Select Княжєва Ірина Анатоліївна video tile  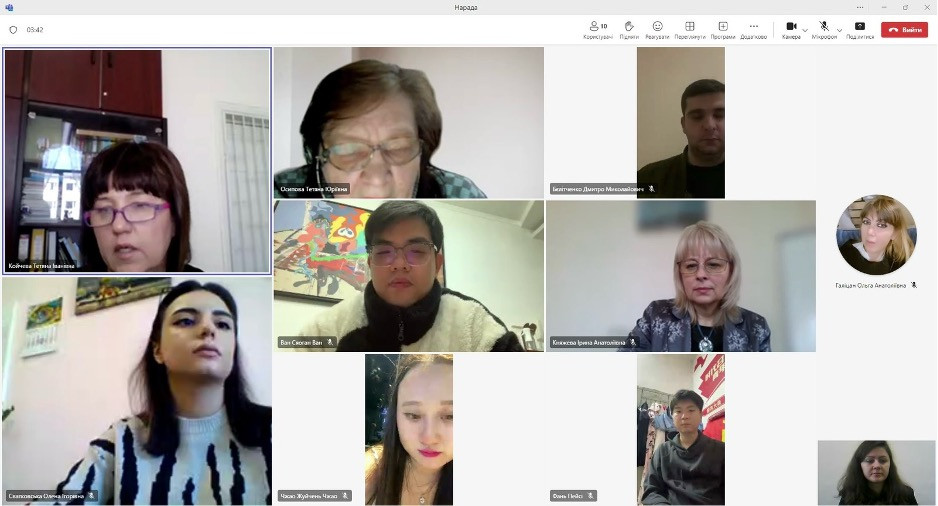point(681,276)
